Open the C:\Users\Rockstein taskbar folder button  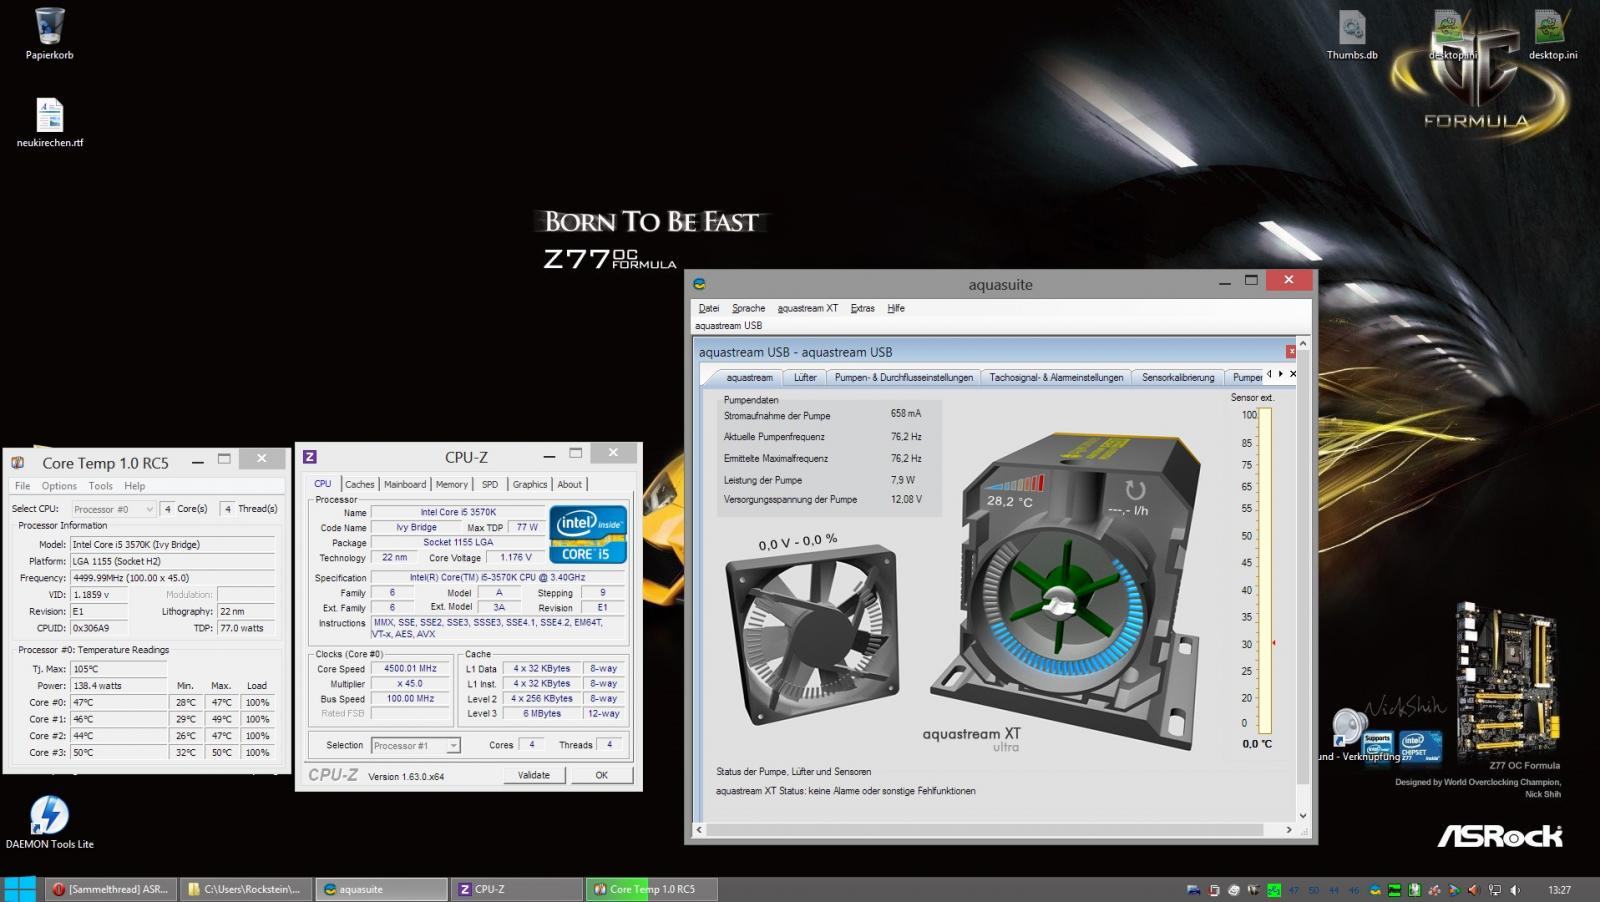(246, 889)
